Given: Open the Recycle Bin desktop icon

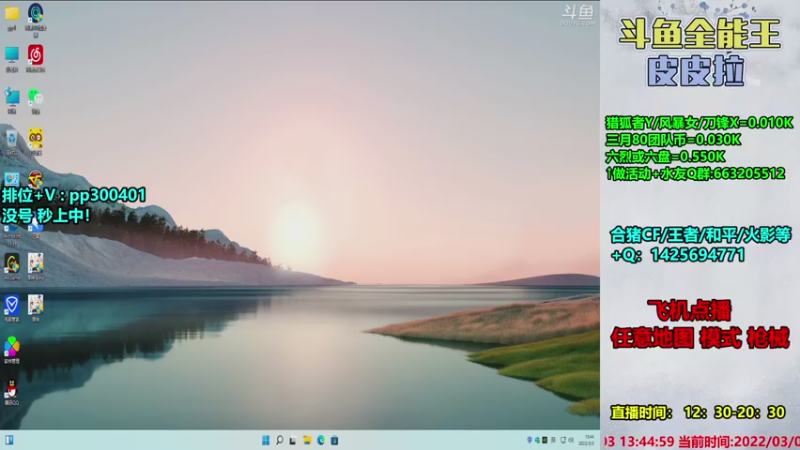Looking at the screenshot, I should coord(12,138).
